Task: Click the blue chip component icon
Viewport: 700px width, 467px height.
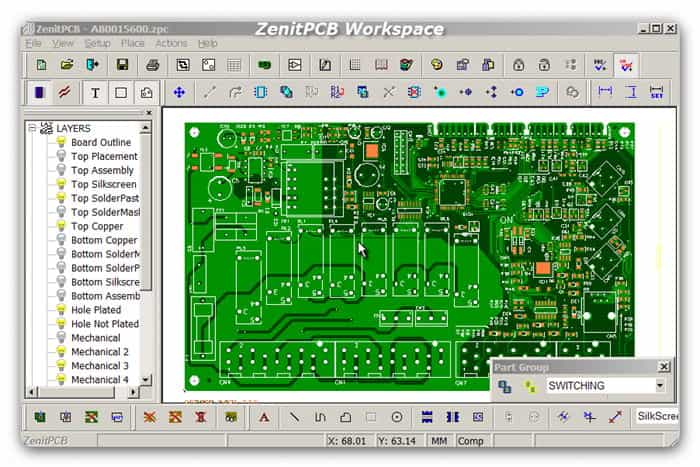Action: click(x=260, y=92)
